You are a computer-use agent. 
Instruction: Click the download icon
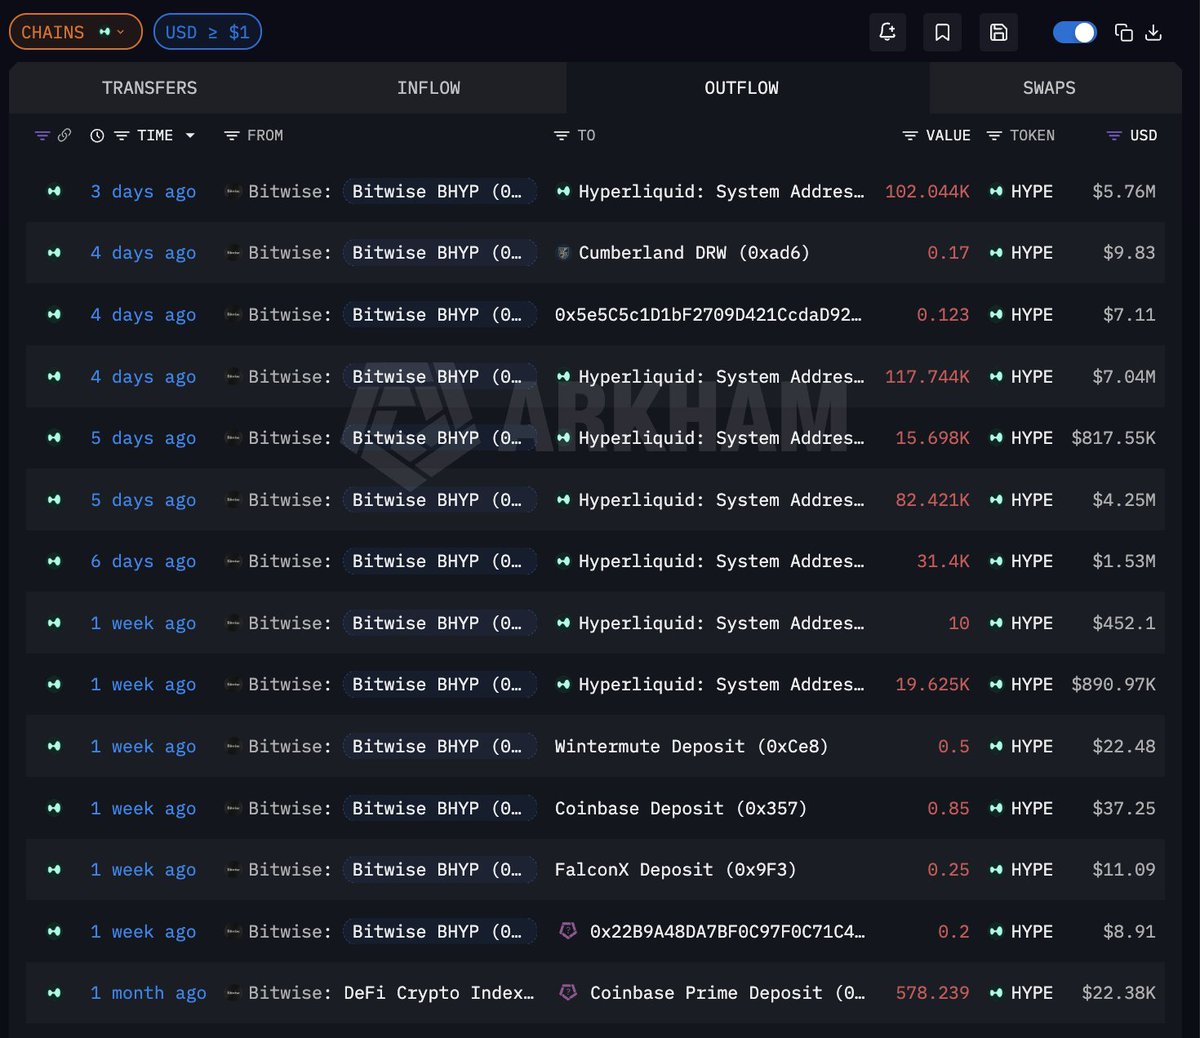pyautogui.click(x=1153, y=32)
